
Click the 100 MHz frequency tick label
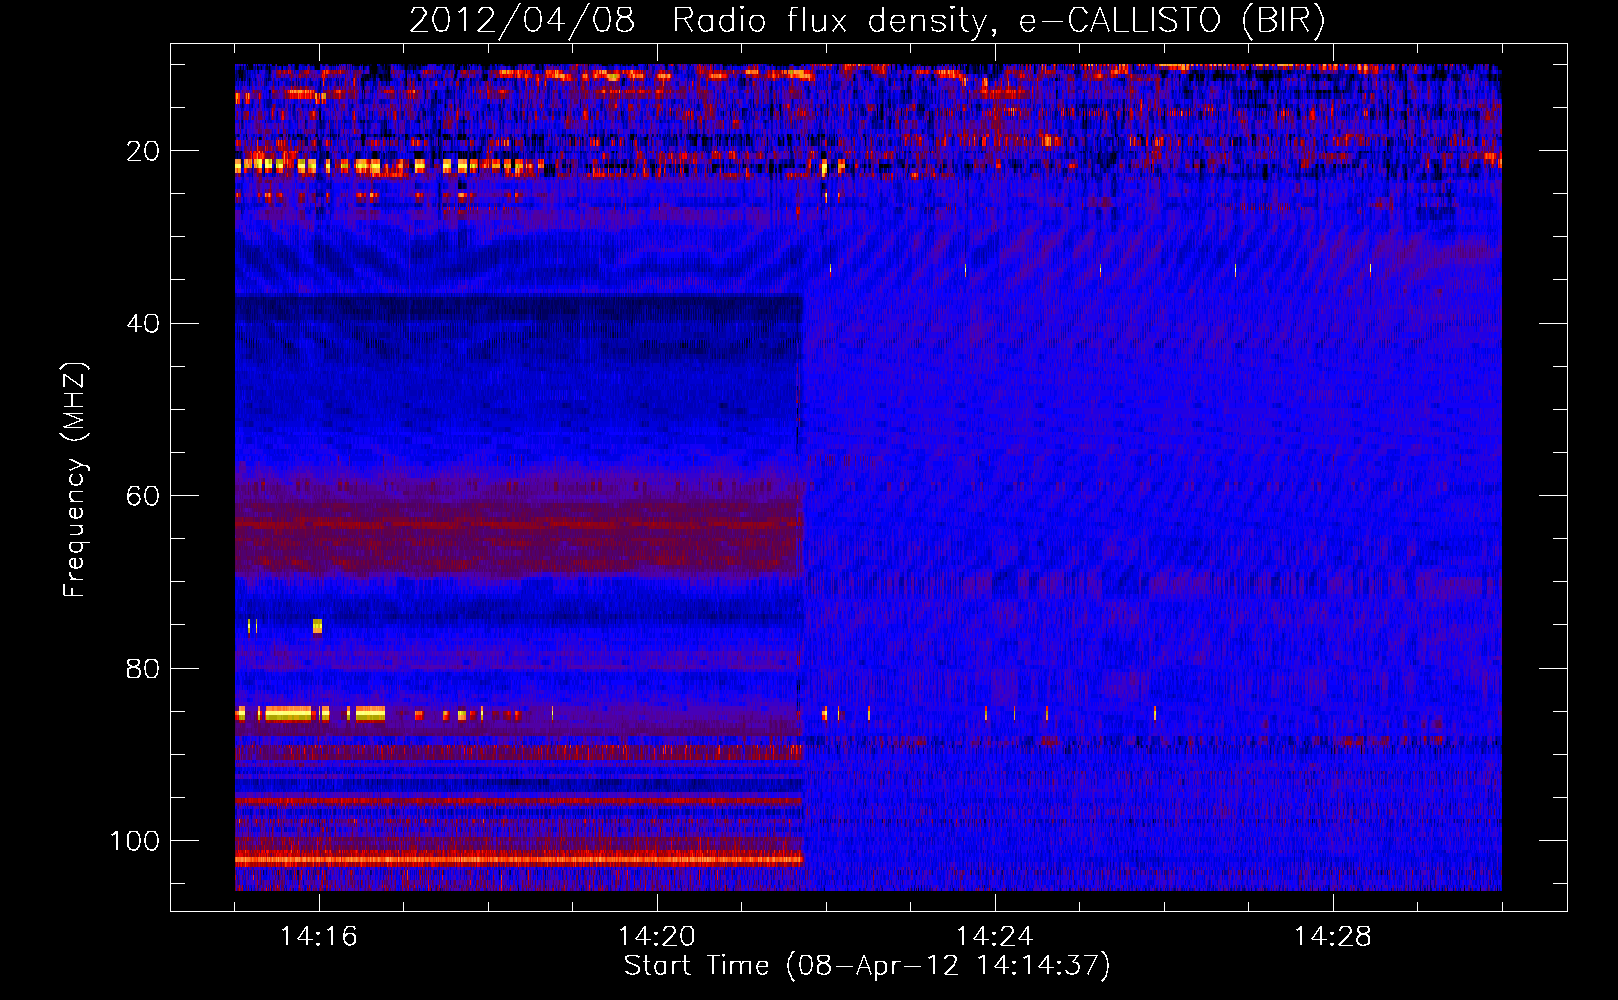(135, 841)
